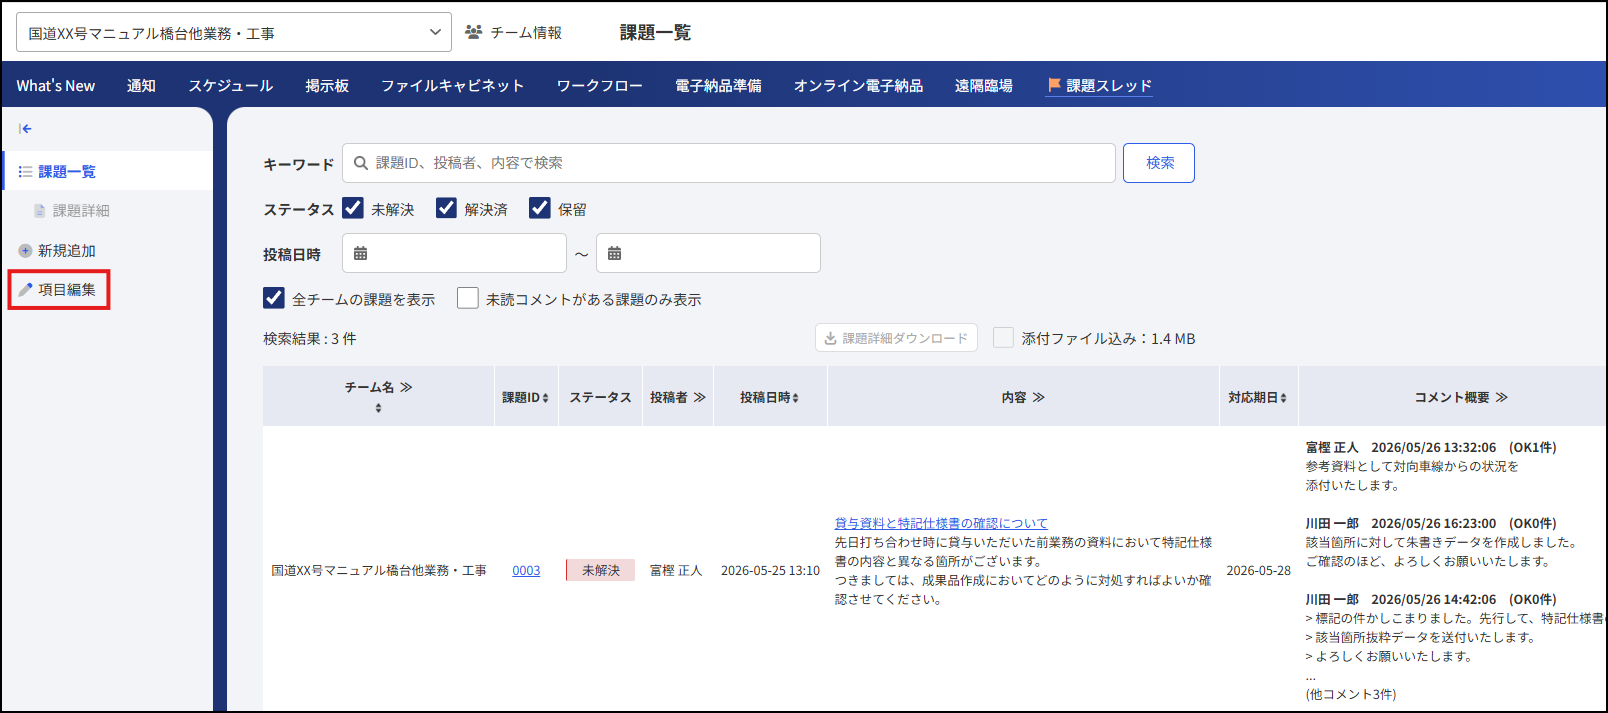Viewport: 1608px width, 713px height.
Task: Click 検索結果 : 3 件 text
Action: (x=310, y=339)
